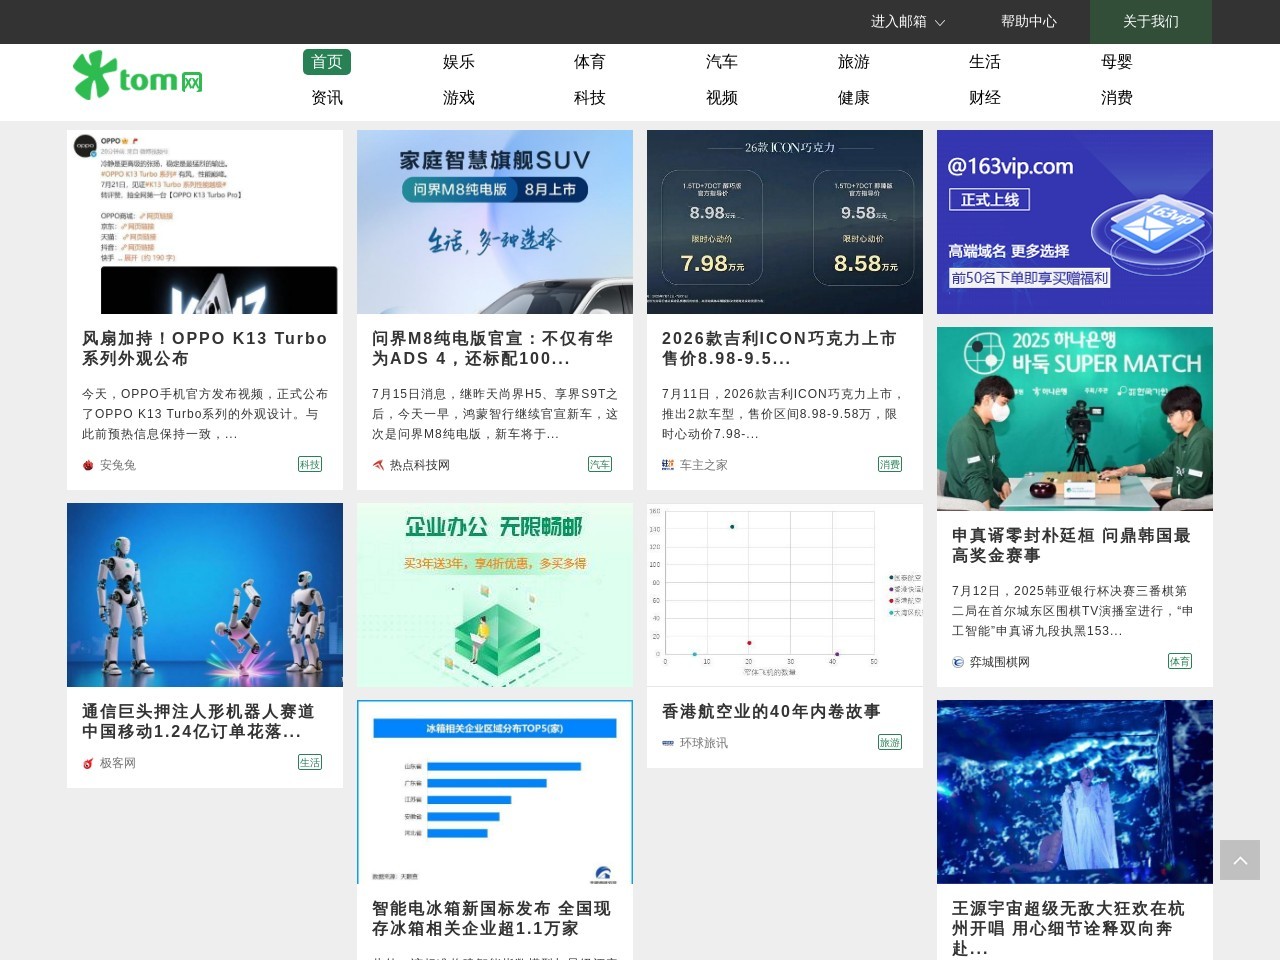Click the 旅游 tag on 香港航空 article
1280x960 pixels.
point(890,742)
